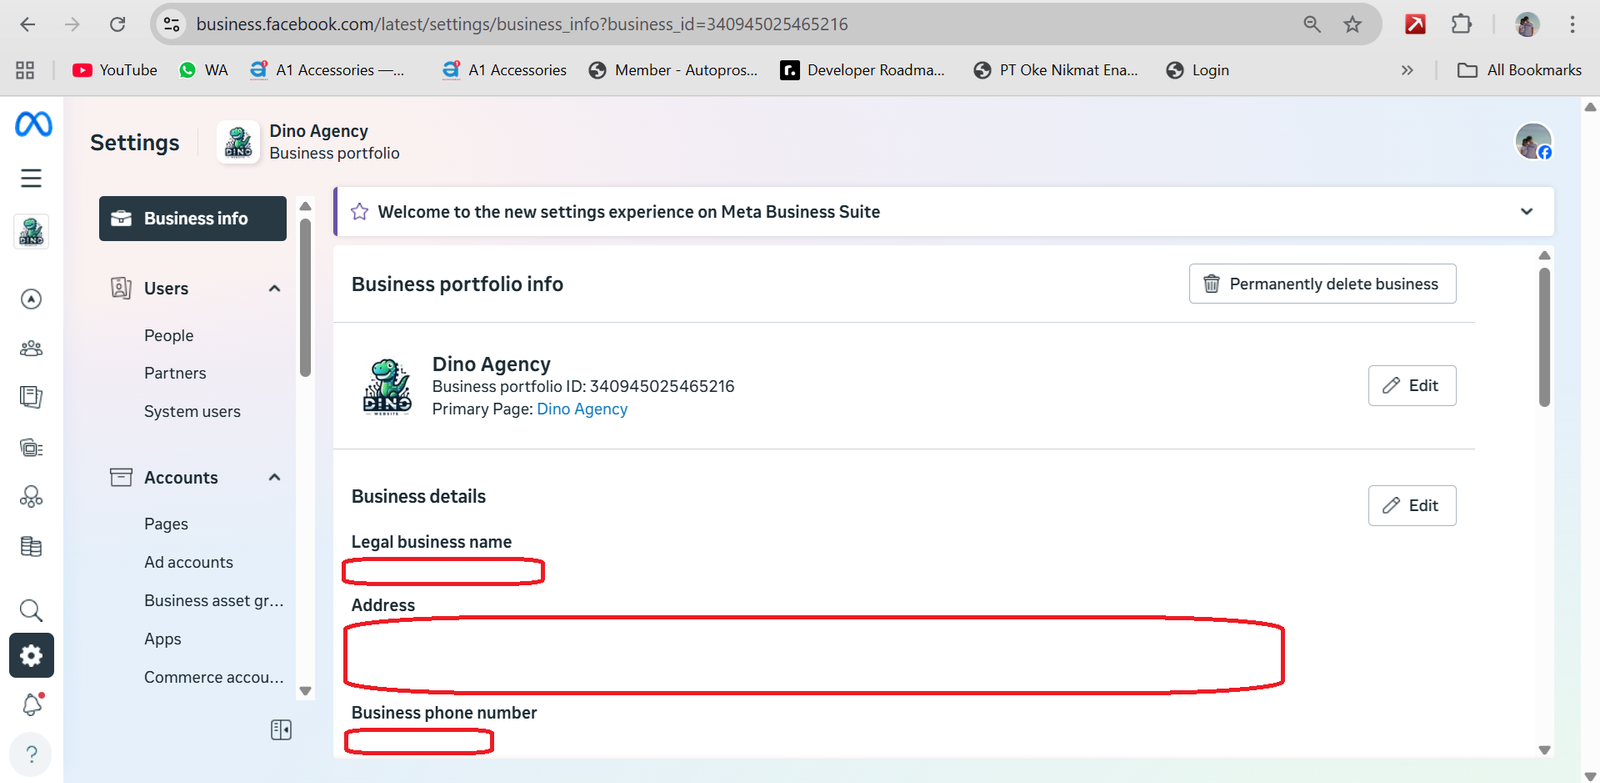Open People under Users

[169, 336]
